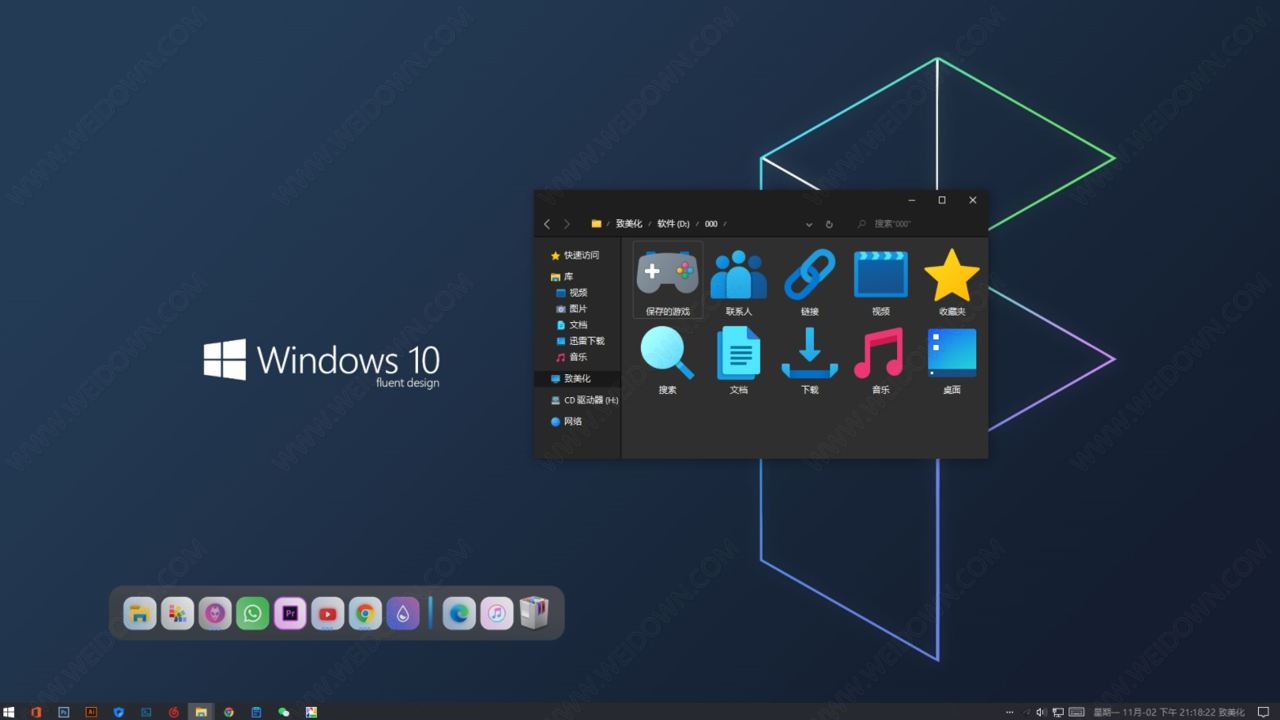Open the 收藏夹 star favorites folder
The image size is (1280, 720).
[x=951, y=276]
